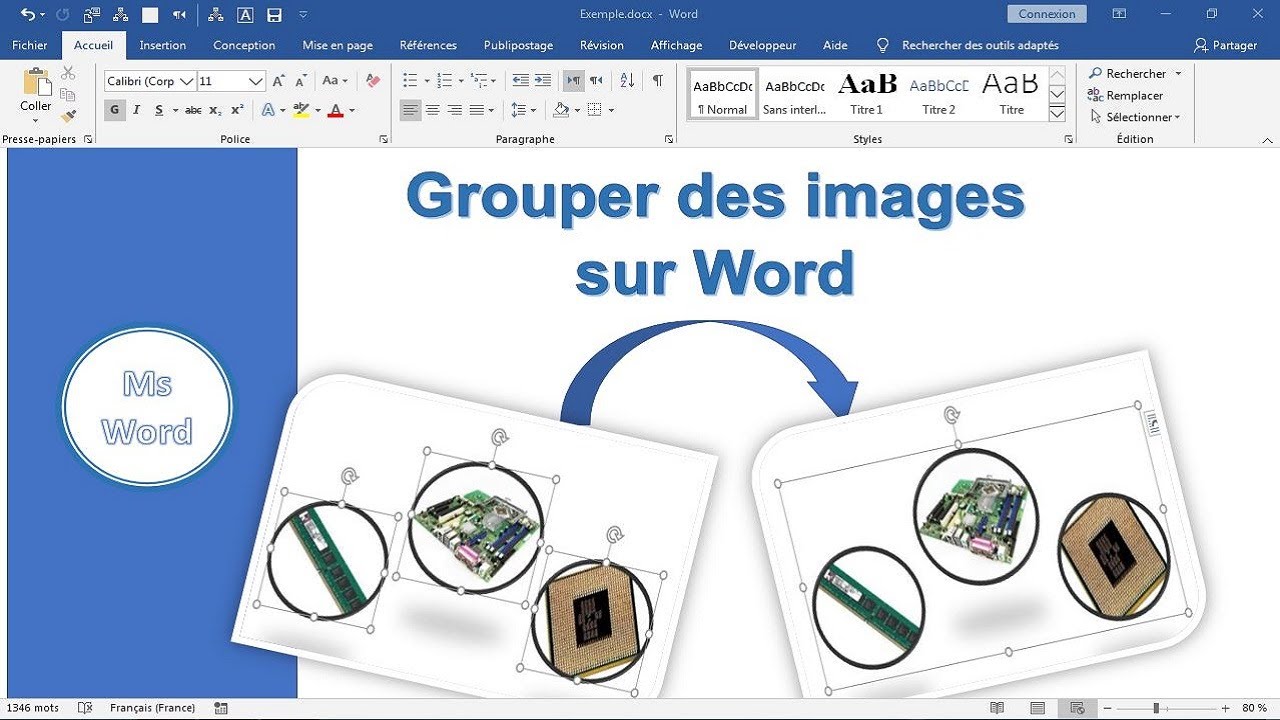Click the Save floppy disk icon
This screenshot has width=1280, height=720.
point(274,15)
